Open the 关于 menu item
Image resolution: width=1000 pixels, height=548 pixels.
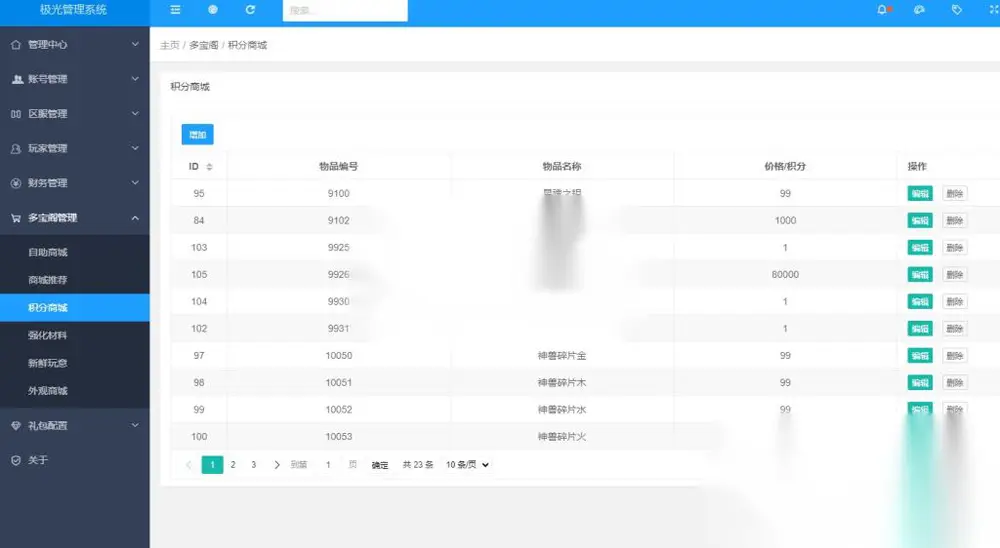coord(75,460)
